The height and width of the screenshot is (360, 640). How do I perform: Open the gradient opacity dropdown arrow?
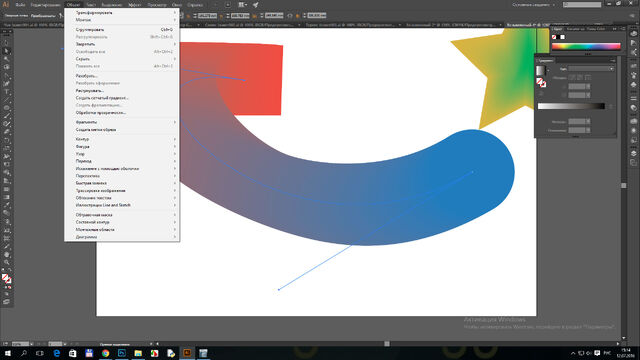[588, 122]
